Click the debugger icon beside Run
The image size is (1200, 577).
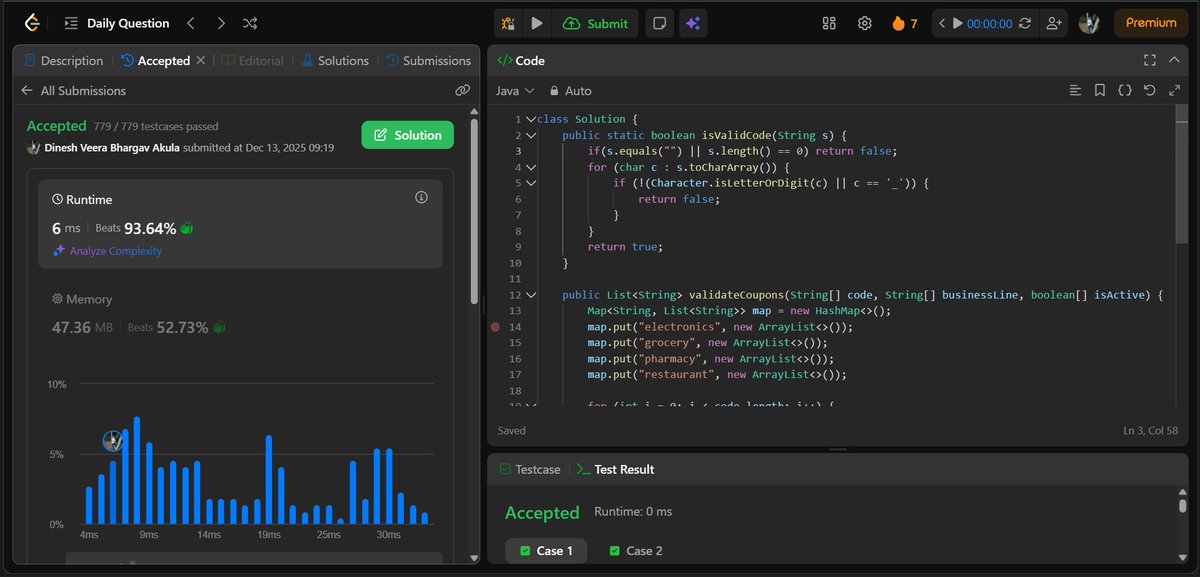(x=509, y=23)
